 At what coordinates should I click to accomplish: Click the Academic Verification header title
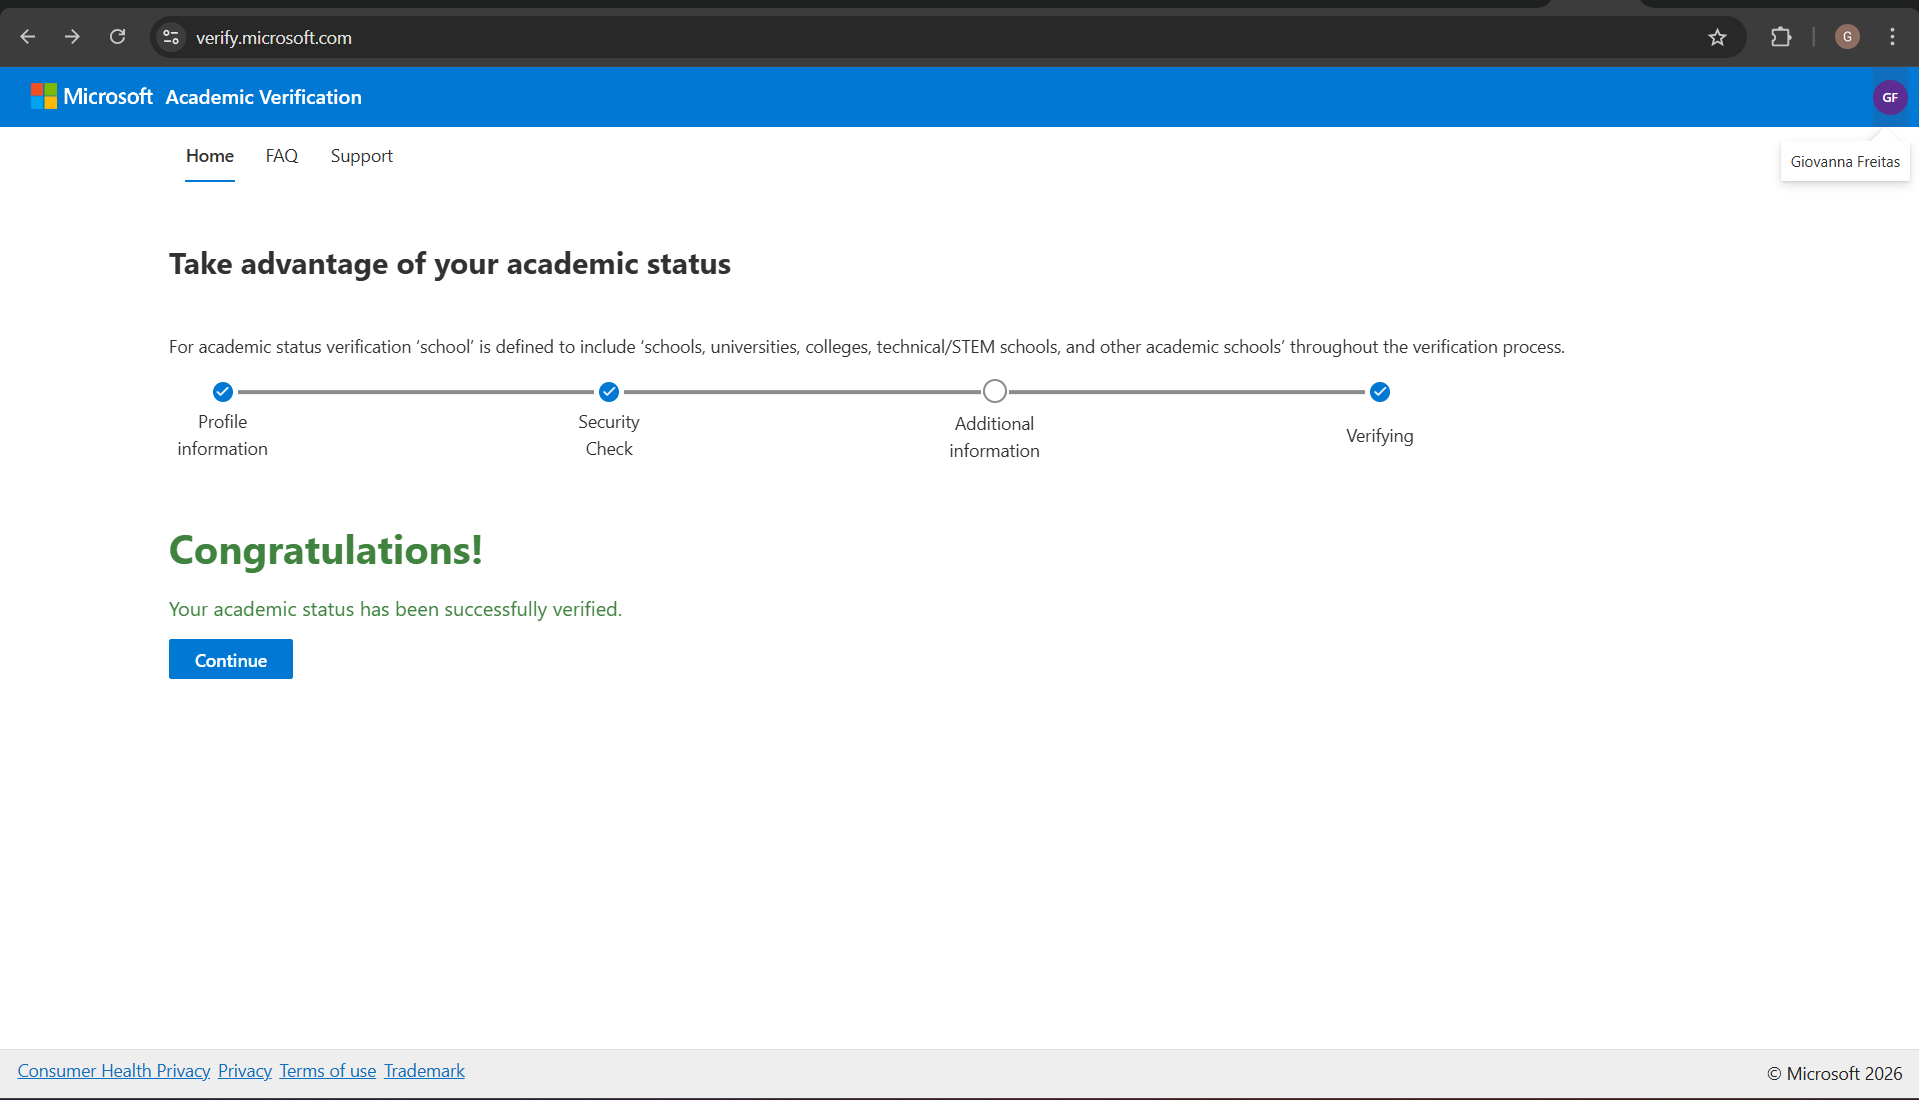[264, 97]
